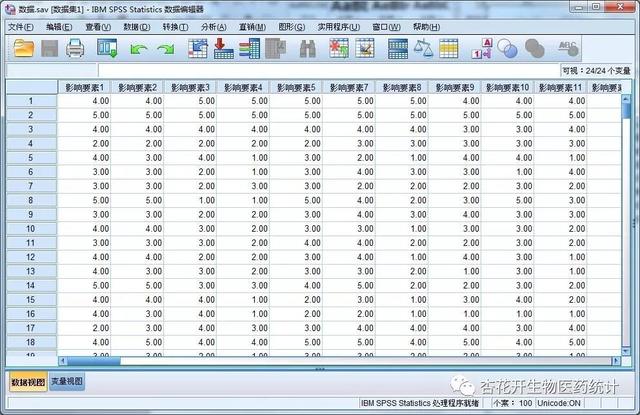Screen dimensions: 640x415
Task: Open Find with the binoculars icon
Action: (308, 49)
